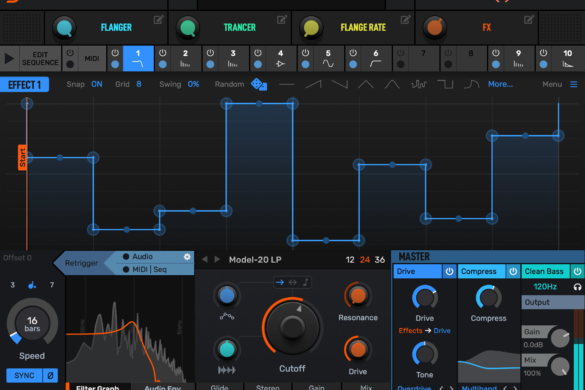Viewport: 585px width, 390px height.
Task: Select the flat line shape preset
Action: pos(287,84)
